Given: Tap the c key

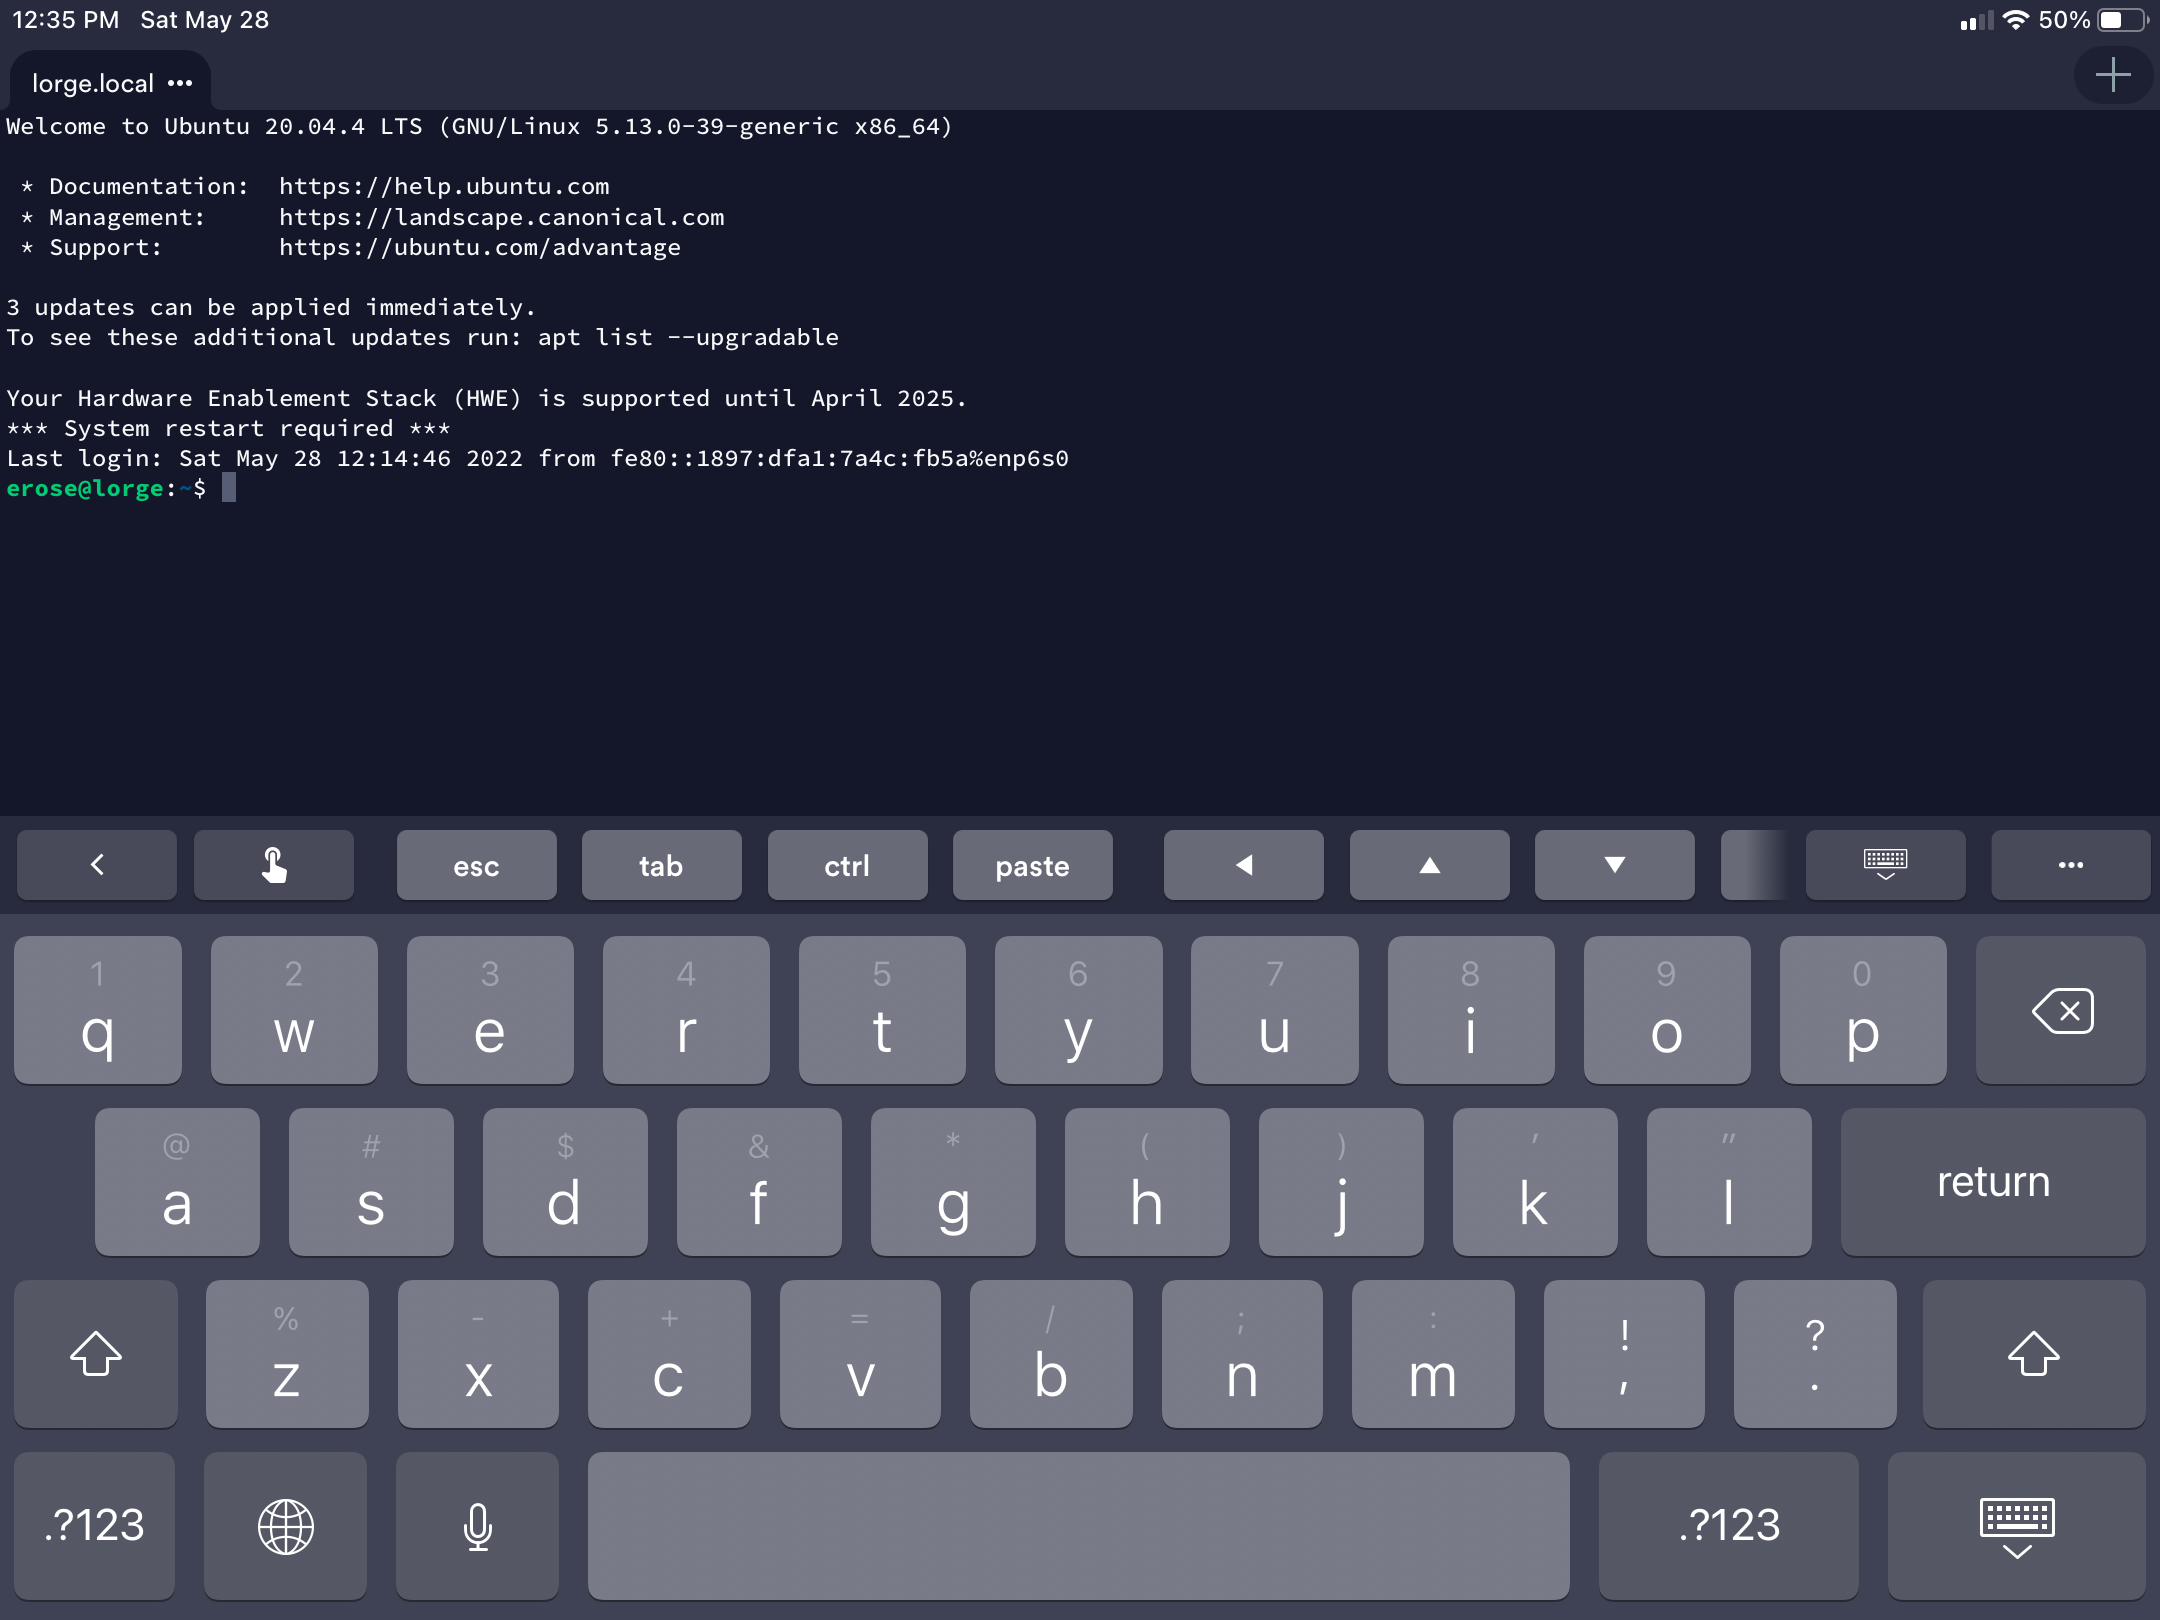Looking at the screenshot, I should [669, 1354].
